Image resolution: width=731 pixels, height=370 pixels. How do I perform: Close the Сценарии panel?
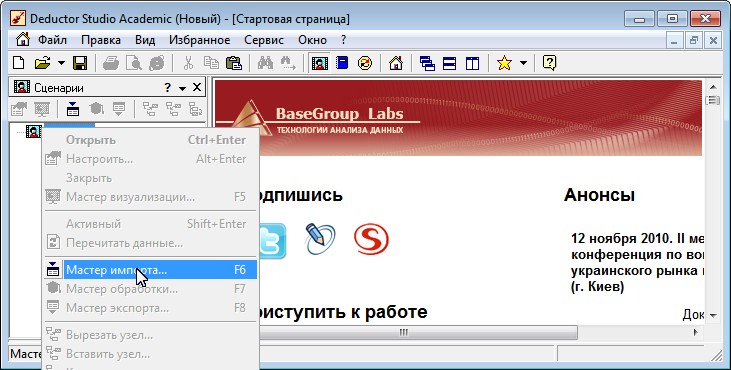[x=197, y=88]
